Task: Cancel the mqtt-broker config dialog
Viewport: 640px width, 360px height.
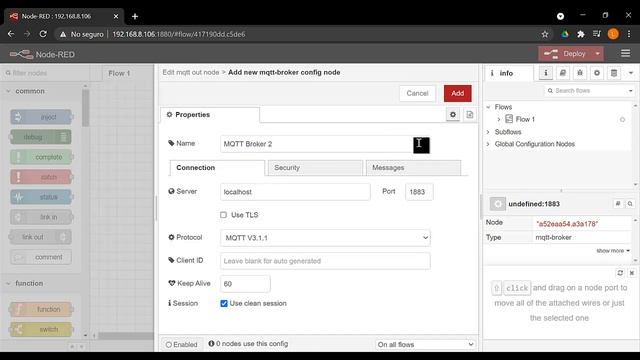Action: point(417,93)
